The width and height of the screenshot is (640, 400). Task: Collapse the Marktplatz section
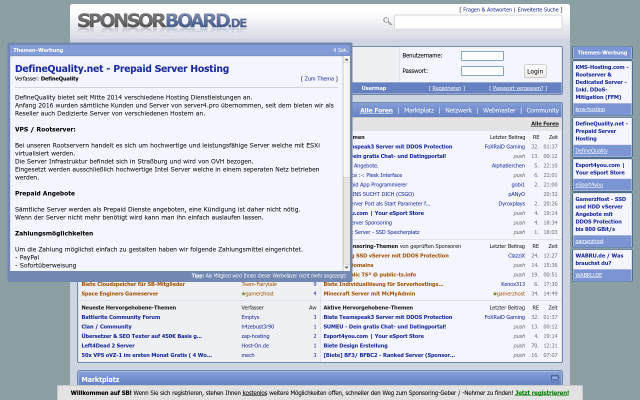pos(554,379)
